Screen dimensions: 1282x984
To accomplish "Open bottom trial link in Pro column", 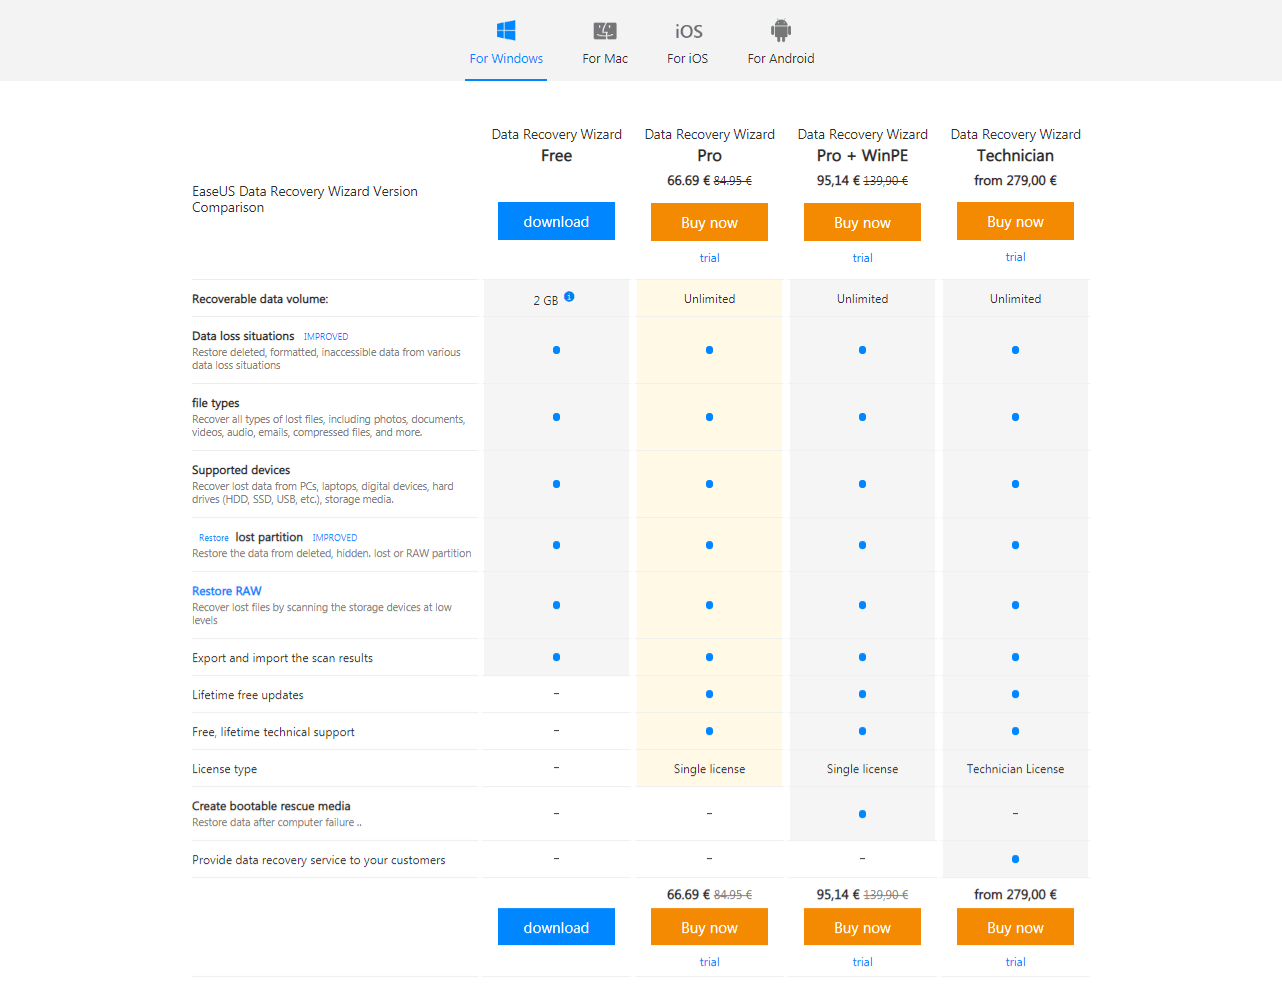I will 709,962.
